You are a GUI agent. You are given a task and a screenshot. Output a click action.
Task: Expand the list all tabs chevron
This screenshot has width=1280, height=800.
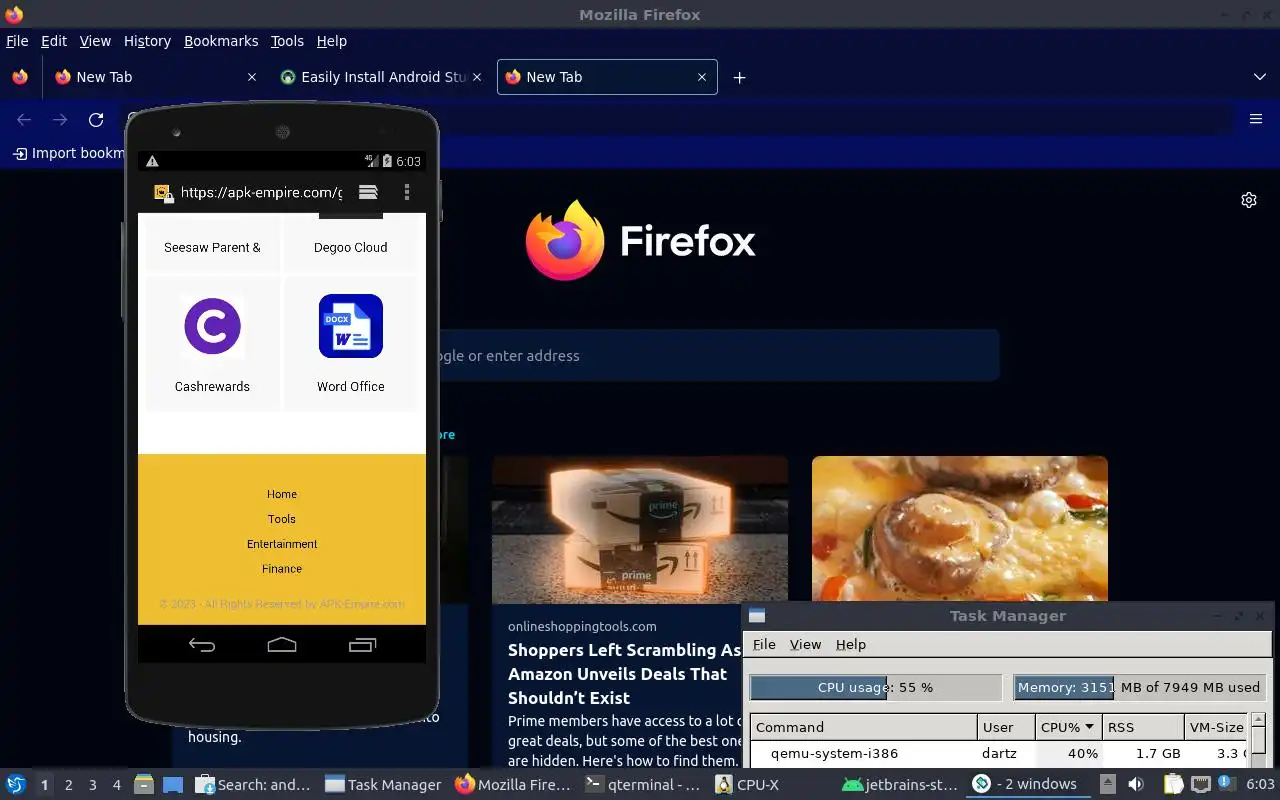(1260, 77)
